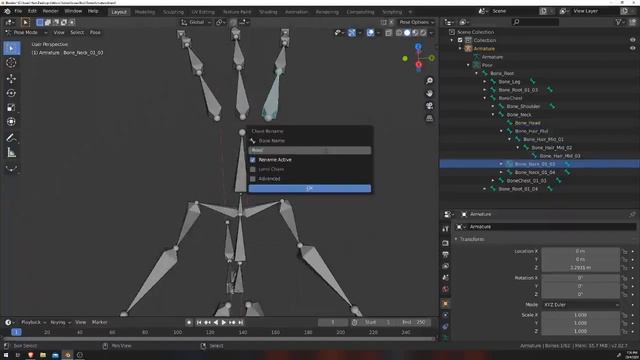Click the Scale X value slider
Screen dimensions: 640x360
click(x=580, y=315)
